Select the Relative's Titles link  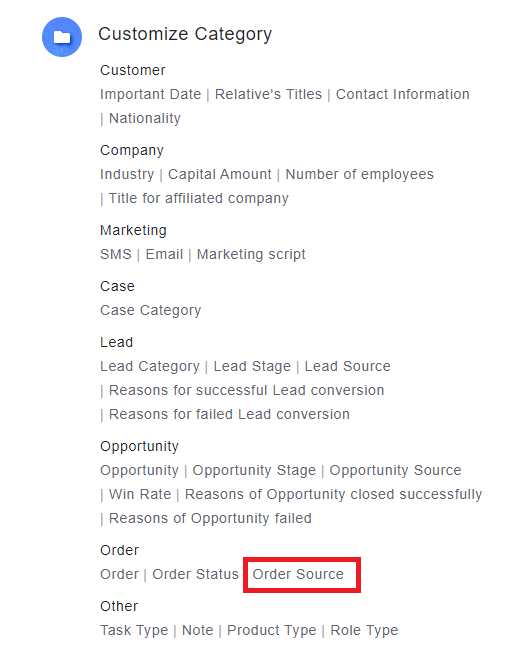[x=268, y=94]
